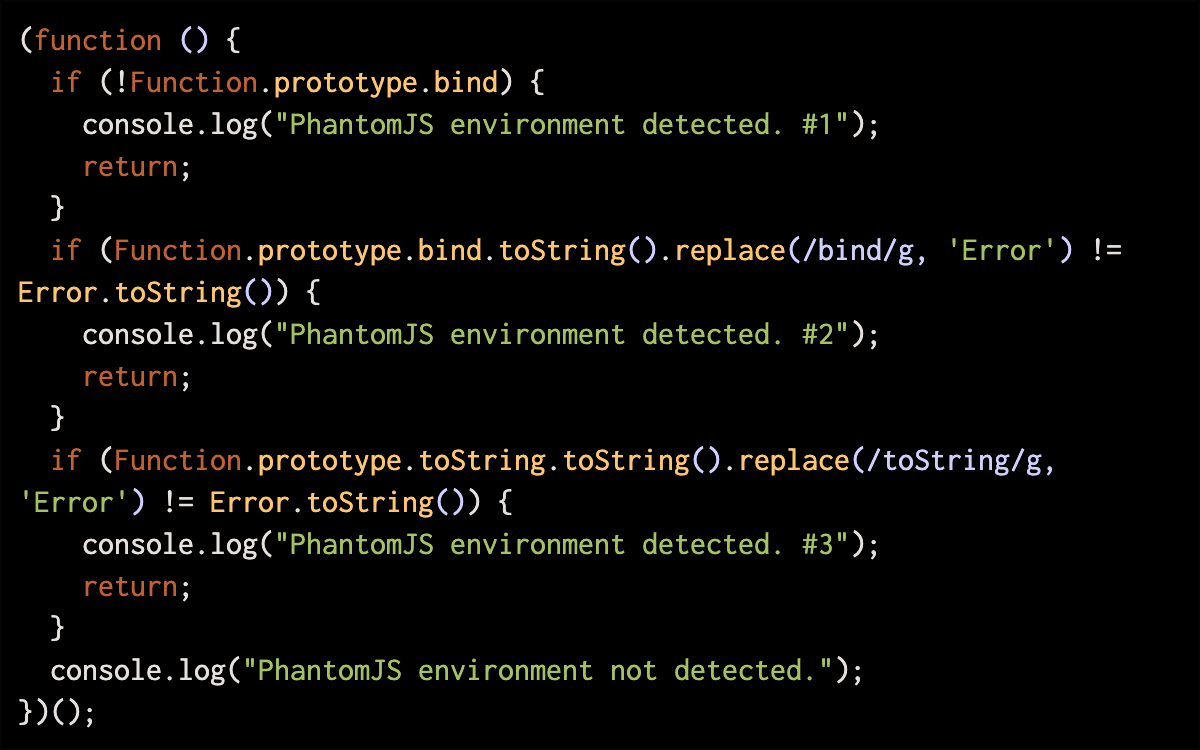Click the closing "})();" on the last line
Viewport: 1200px width, 750px height.
coord(58,713)
